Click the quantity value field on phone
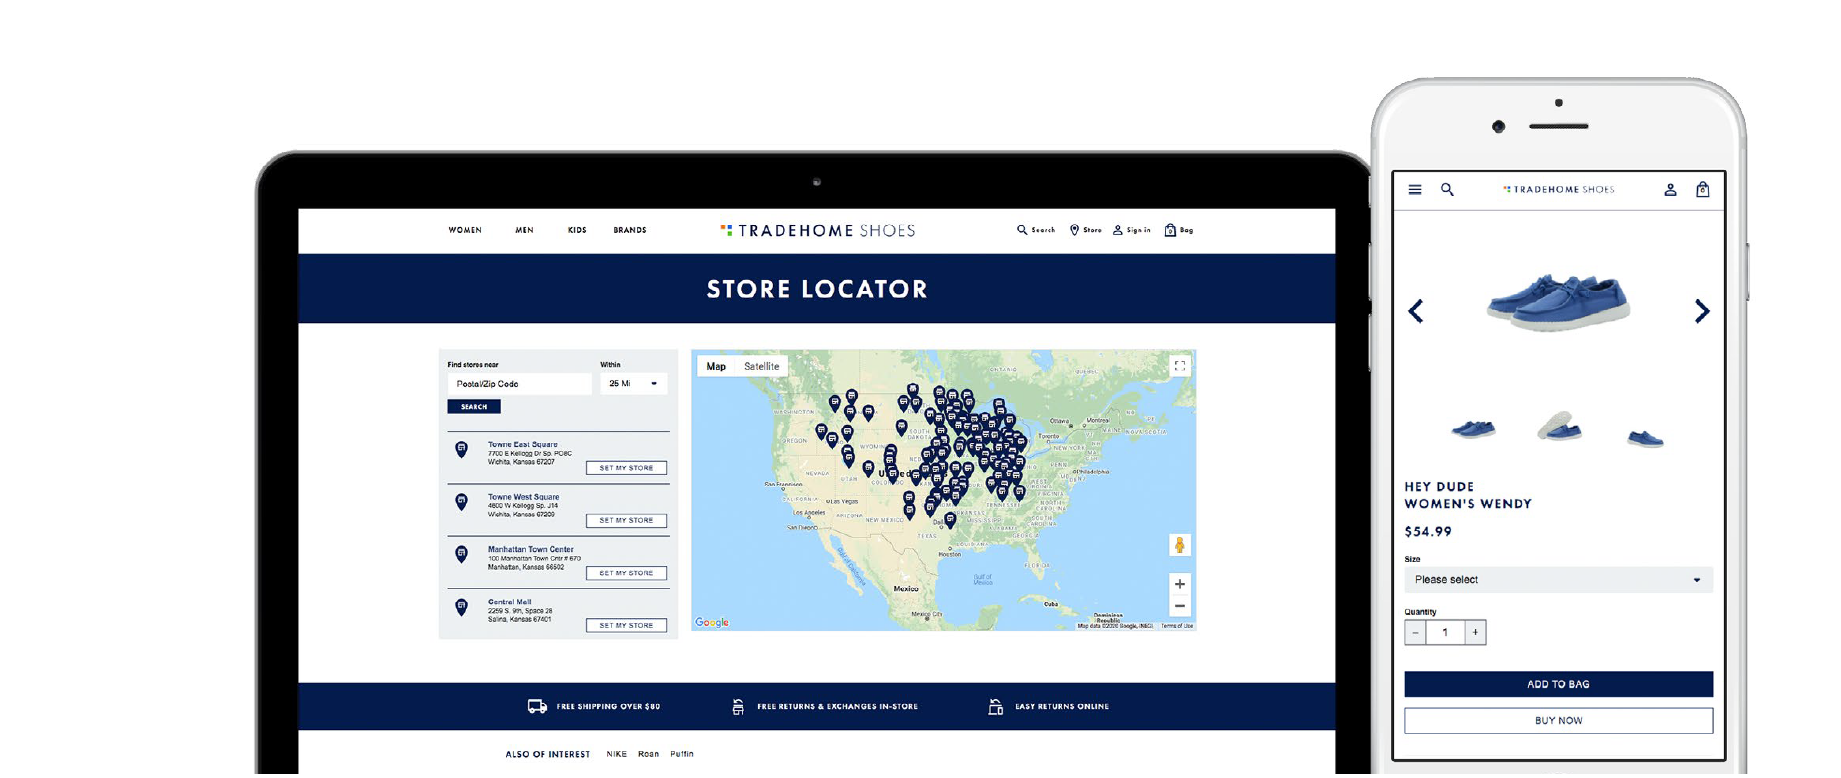1841x778 pixels. 1445,632
